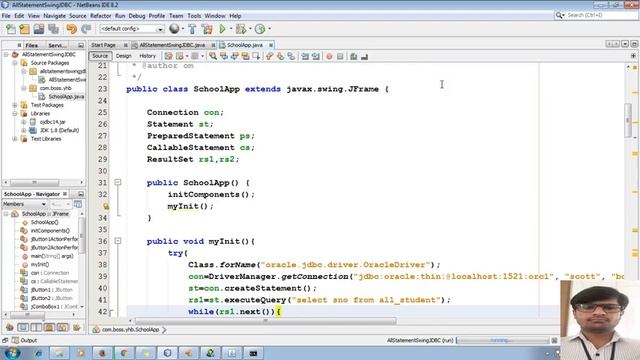The width and height of the screenshot is (640, 360).
Task: Open the Output panel
Action: (24, 340)
